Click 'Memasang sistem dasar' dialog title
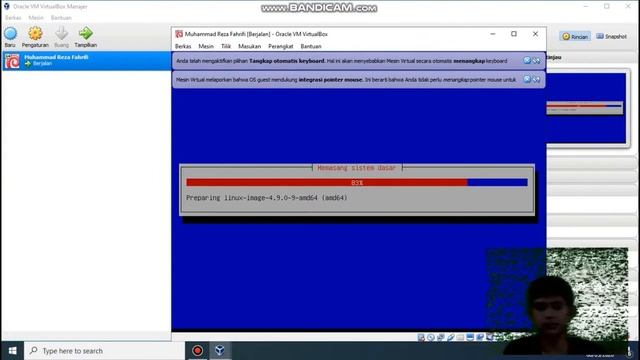Image resolution: width=640 pixels, height=360 pixels. pos(357,168)
